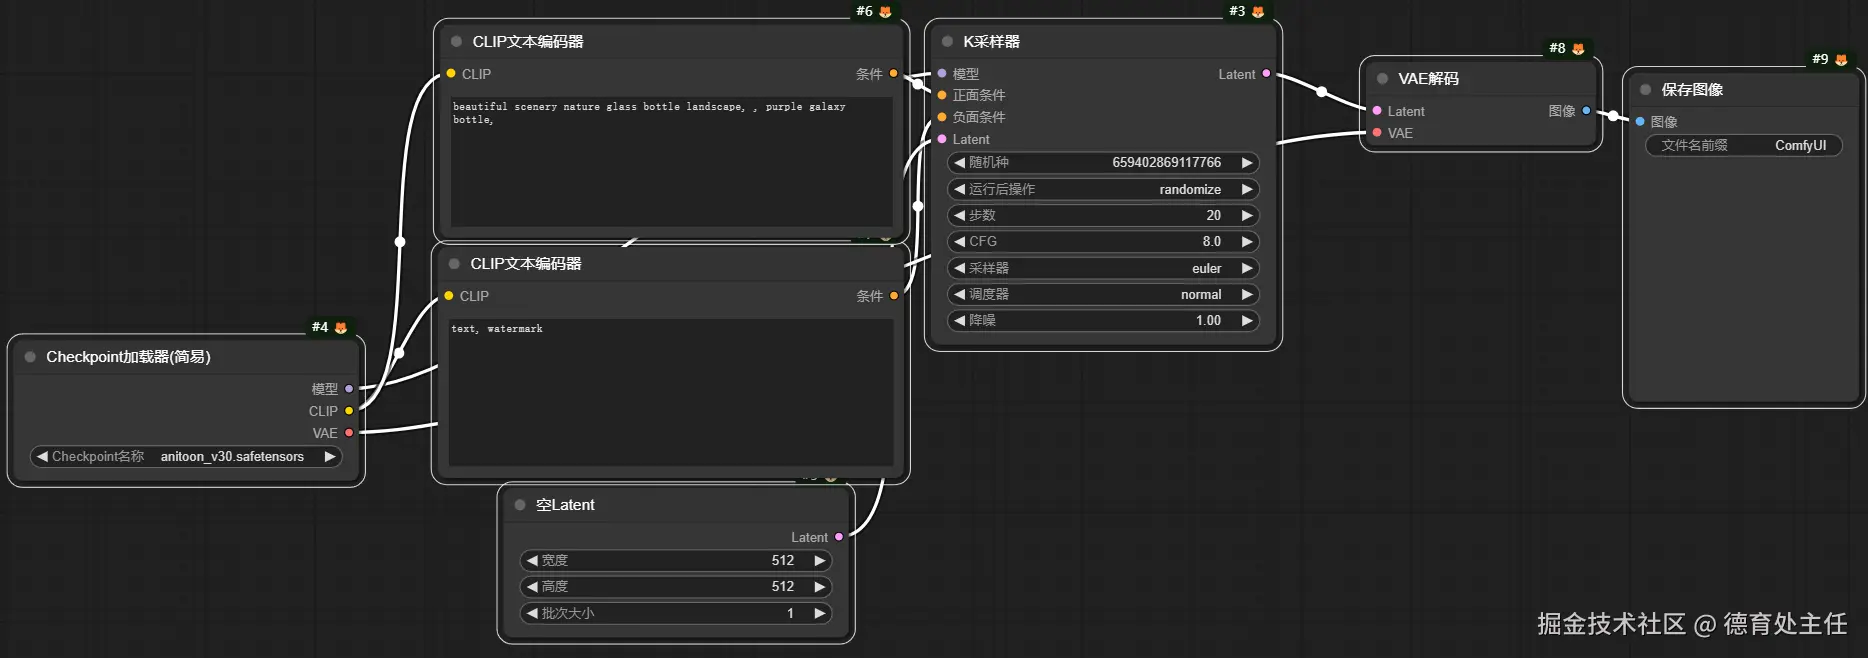
Task: Decrease 批次大小 with its left arrow
Action: click(x=532, y=613)
